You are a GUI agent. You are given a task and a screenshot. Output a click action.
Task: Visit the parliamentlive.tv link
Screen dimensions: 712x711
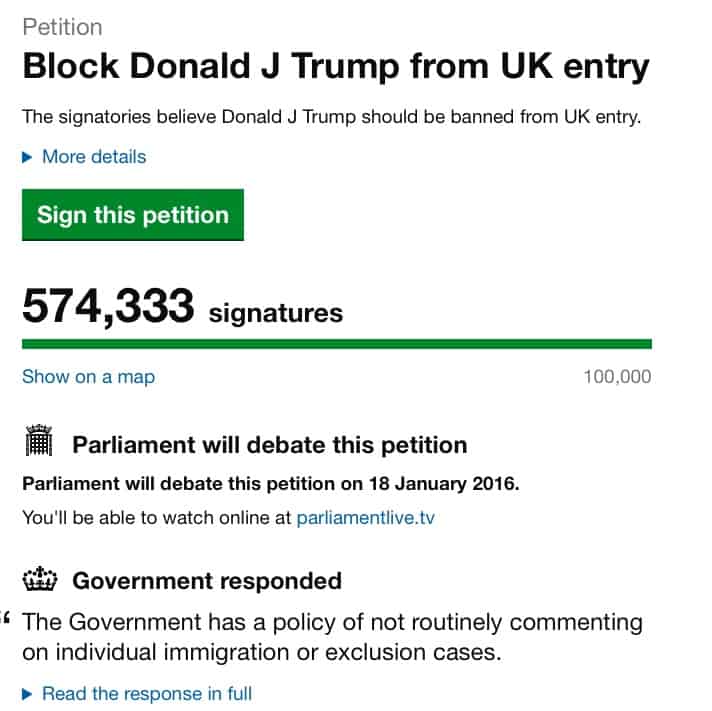(366, 518)
